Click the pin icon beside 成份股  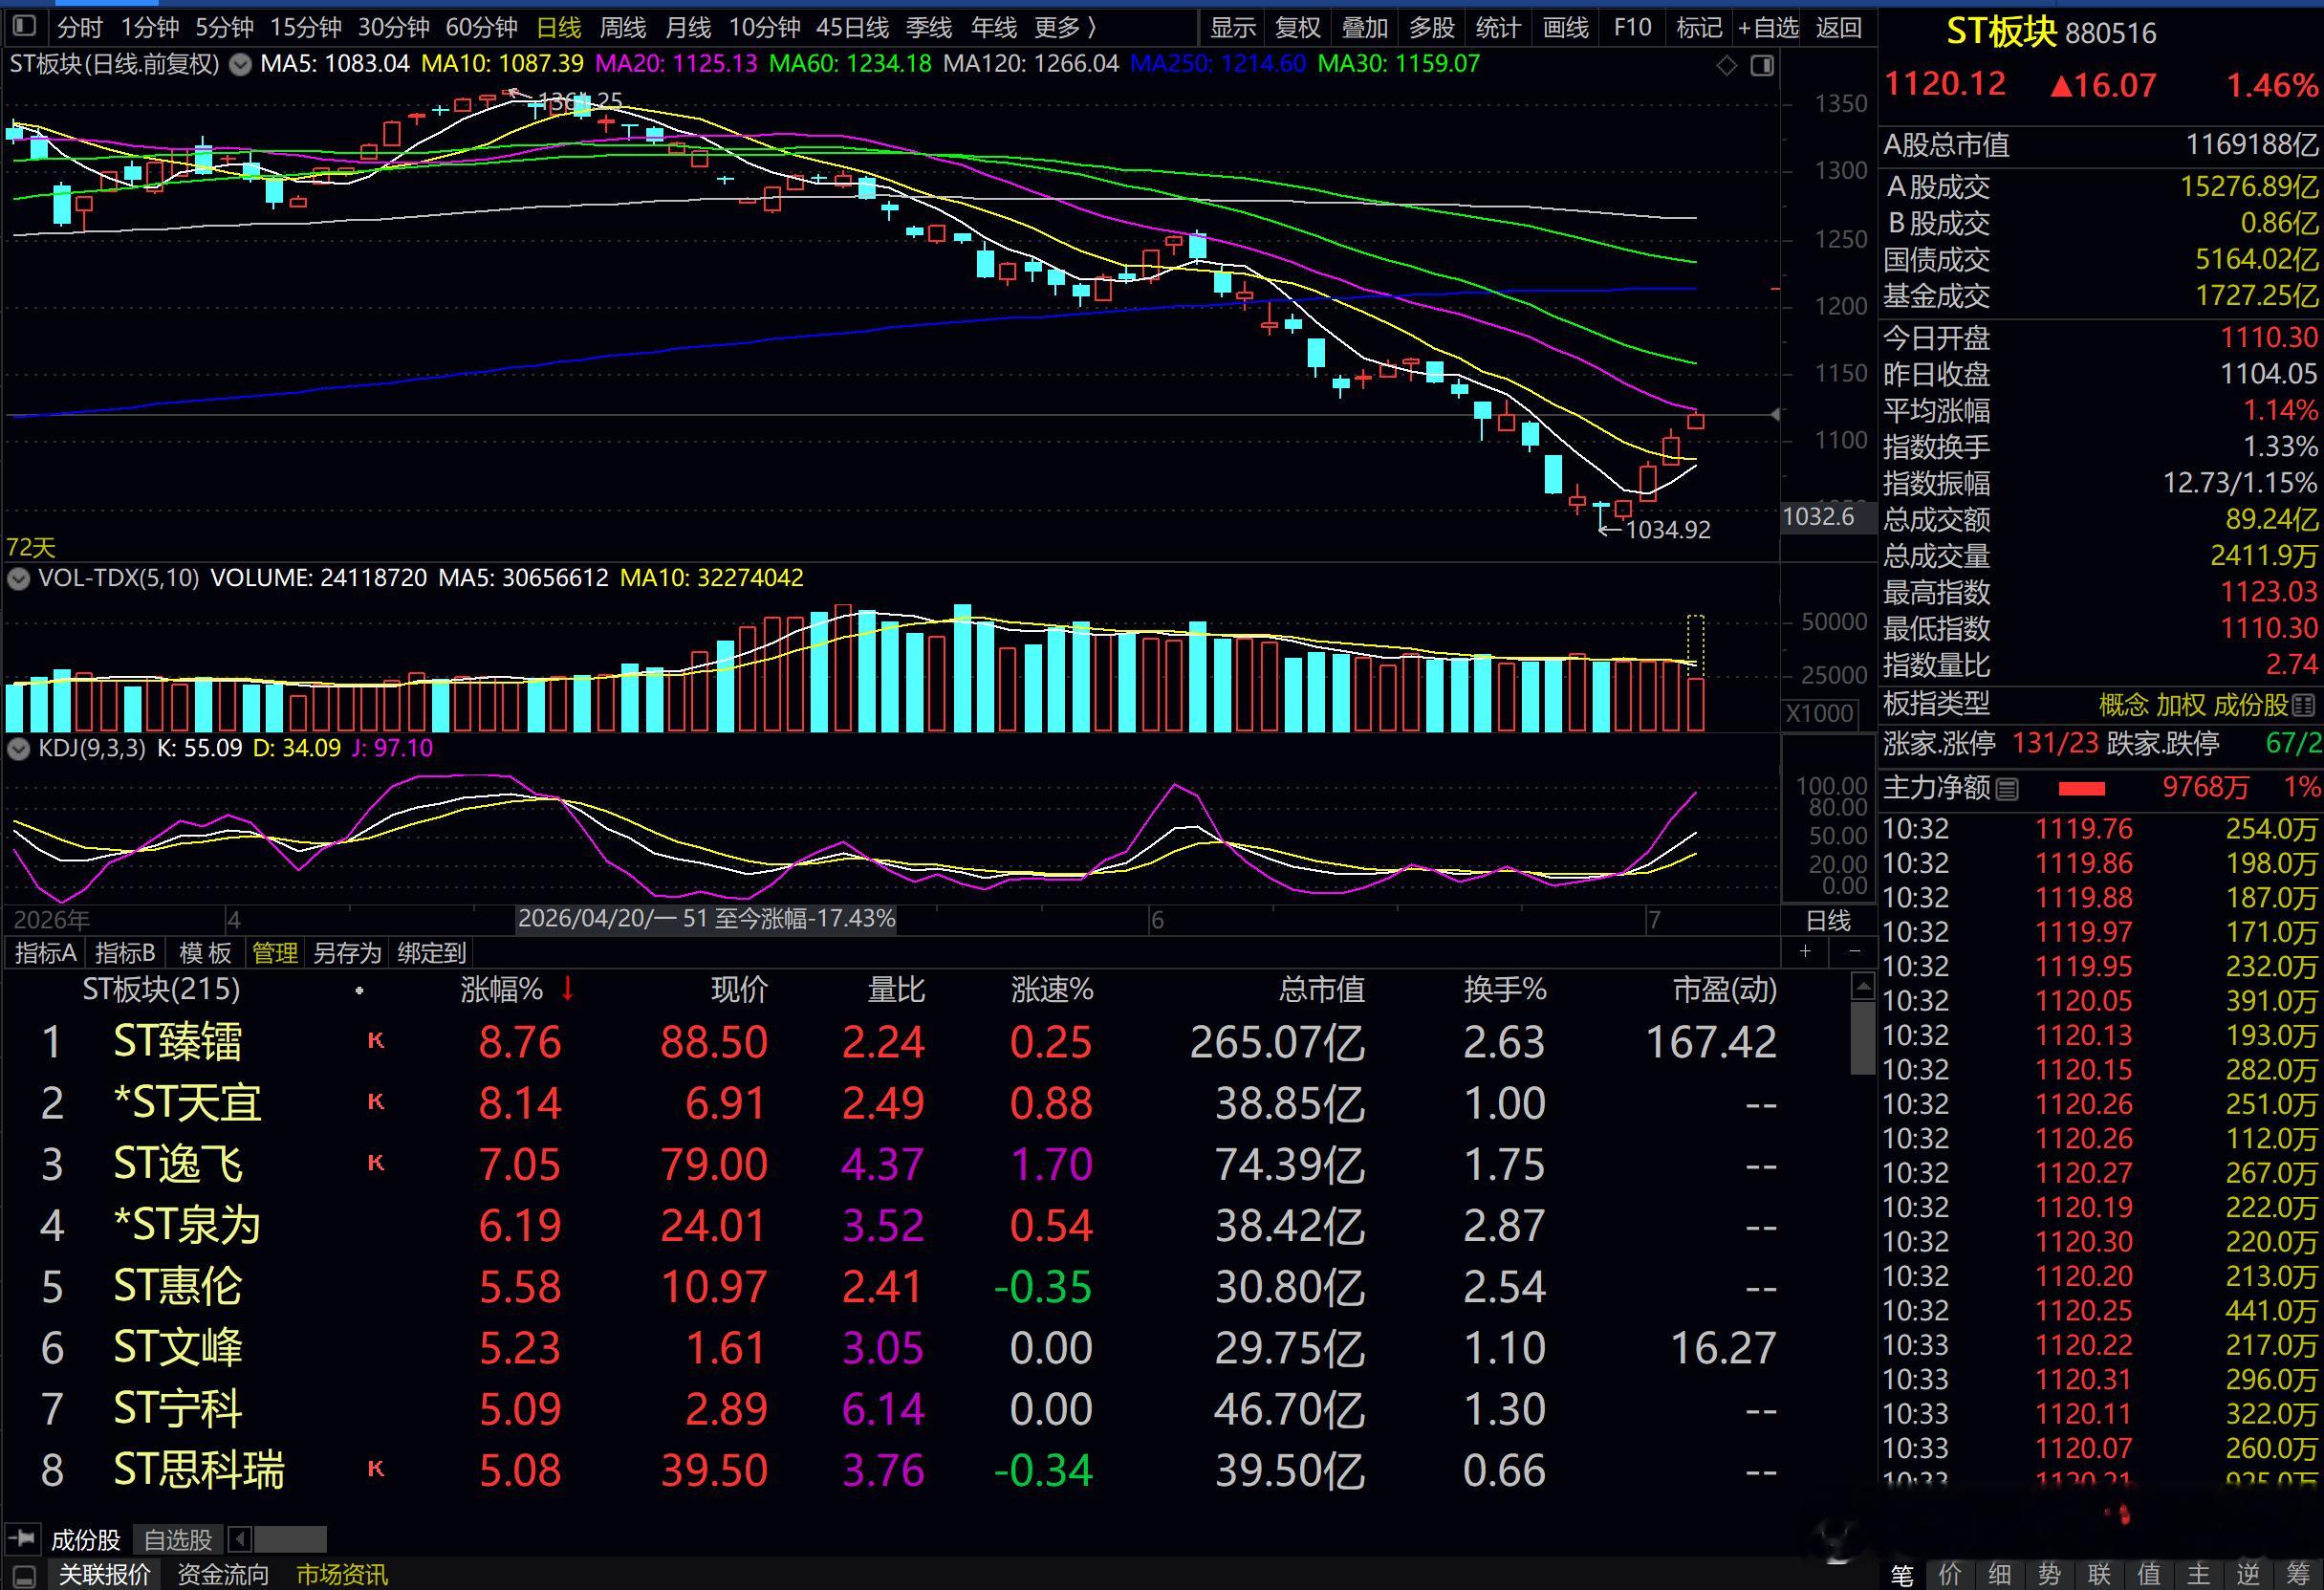(x=21, y=1538)
